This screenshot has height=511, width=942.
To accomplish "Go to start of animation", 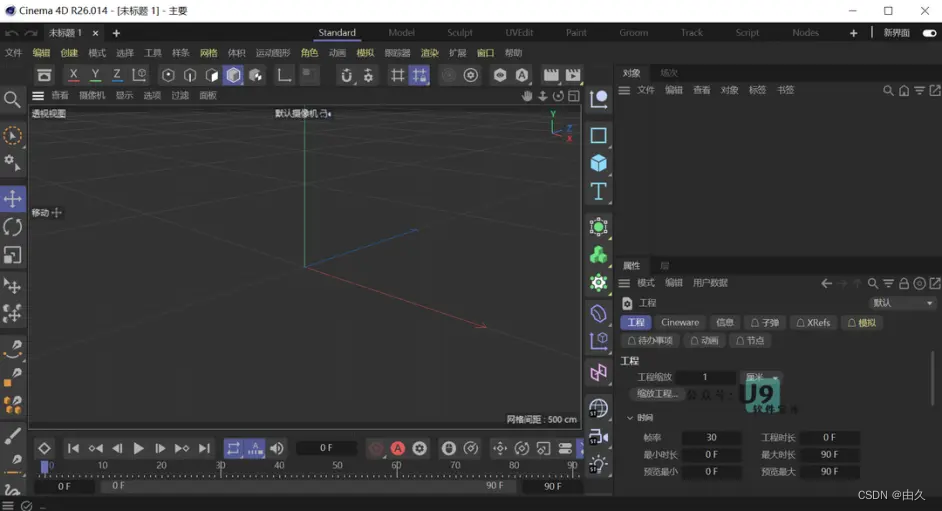I will (73, 448).
